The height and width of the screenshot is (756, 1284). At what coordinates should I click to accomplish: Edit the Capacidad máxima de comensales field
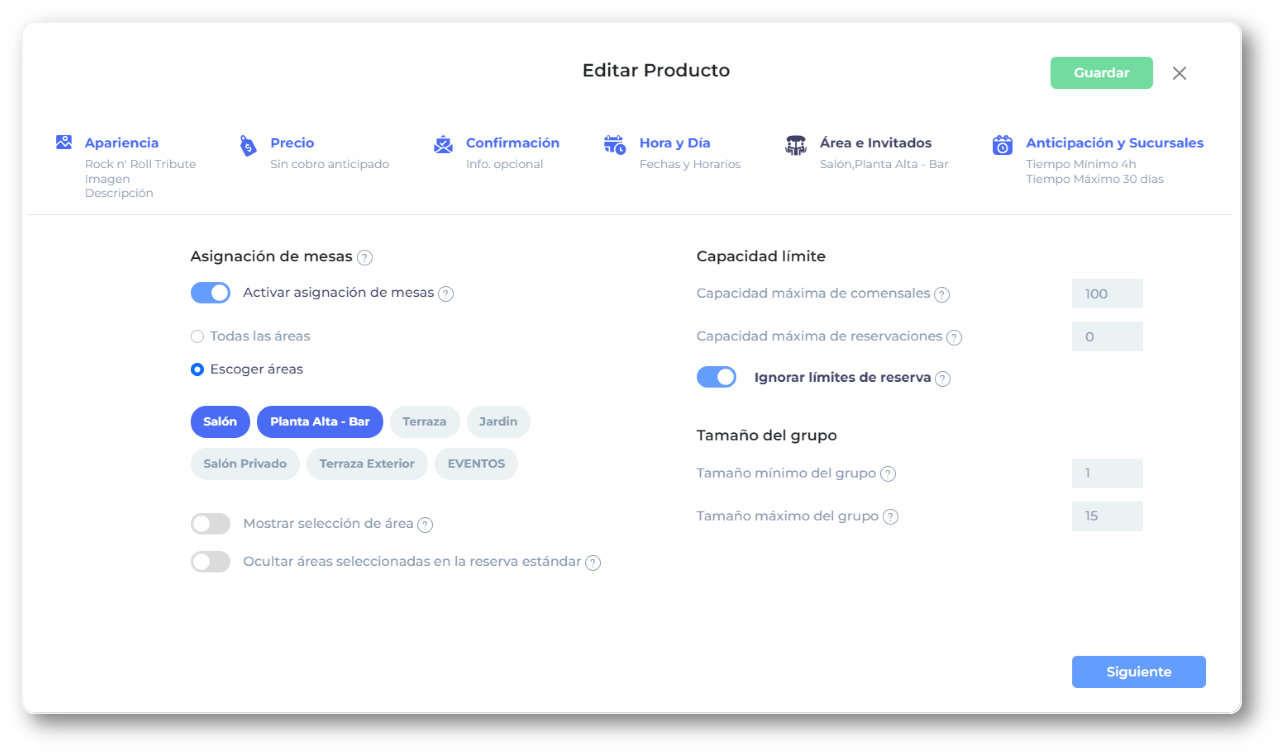pos(1107,294)
